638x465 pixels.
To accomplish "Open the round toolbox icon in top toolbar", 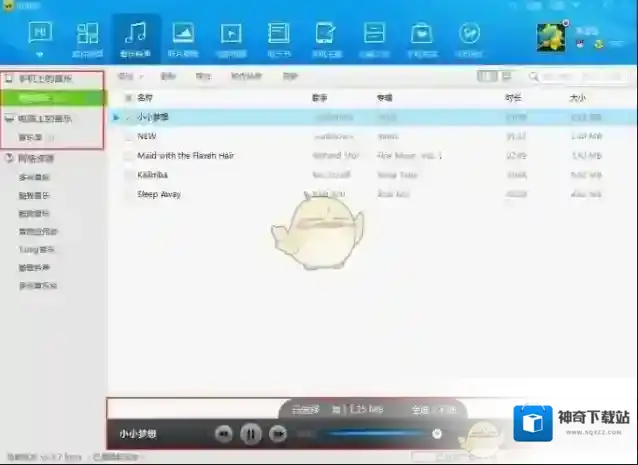I will (x=467, y=39).
